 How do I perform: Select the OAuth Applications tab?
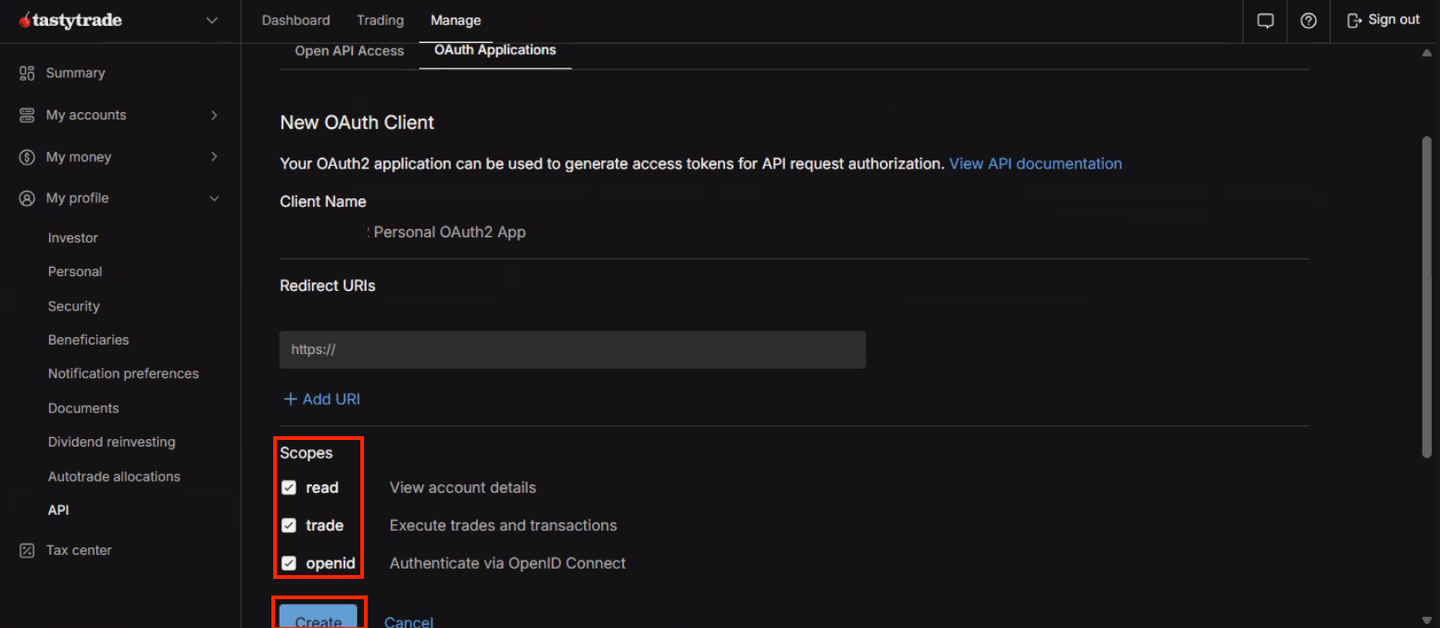click(495, 50)
